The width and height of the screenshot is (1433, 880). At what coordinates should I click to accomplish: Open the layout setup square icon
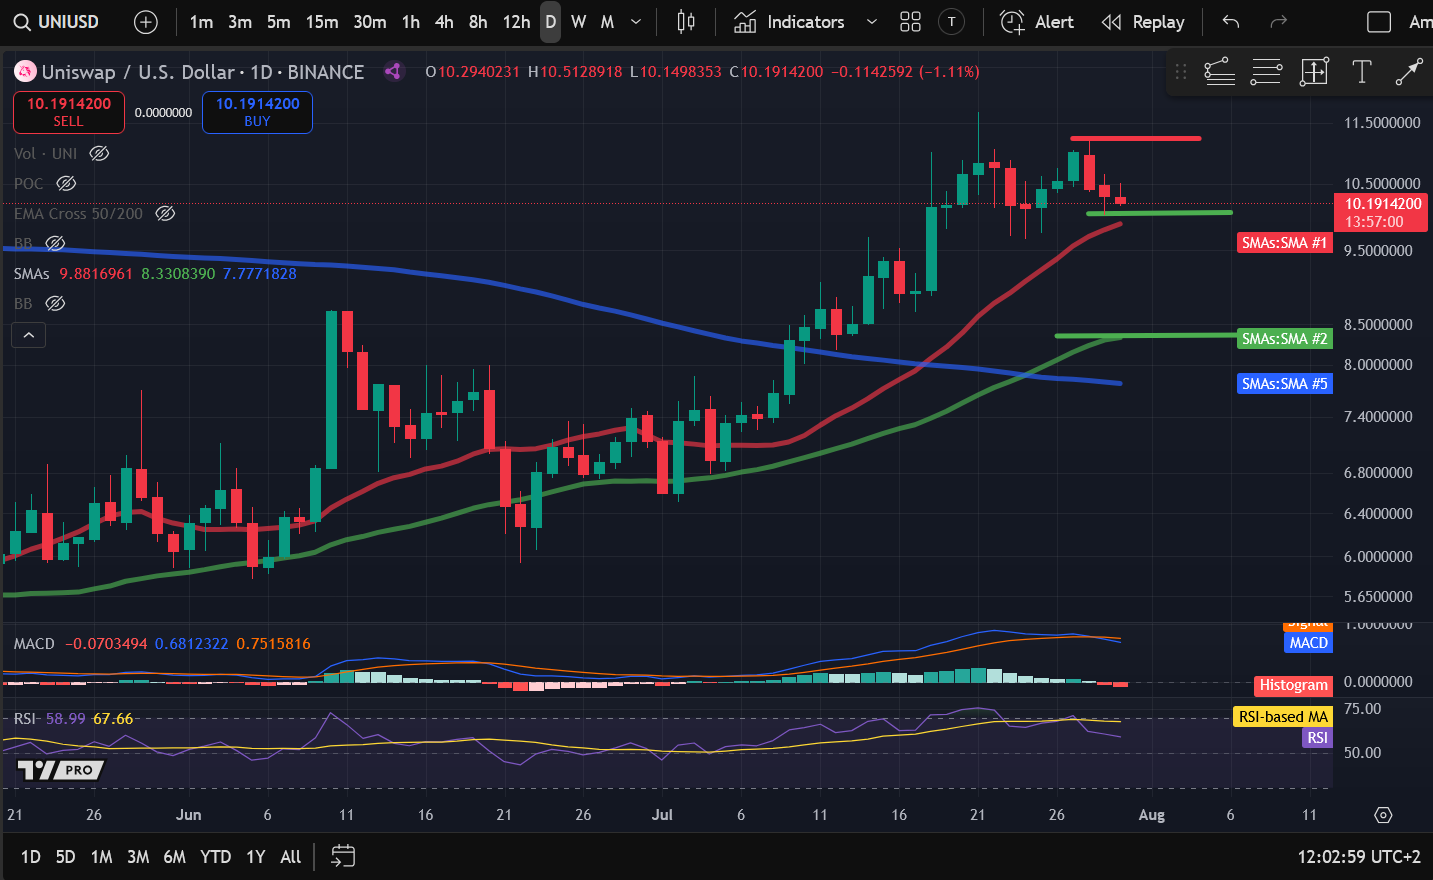coord(1379,22)
